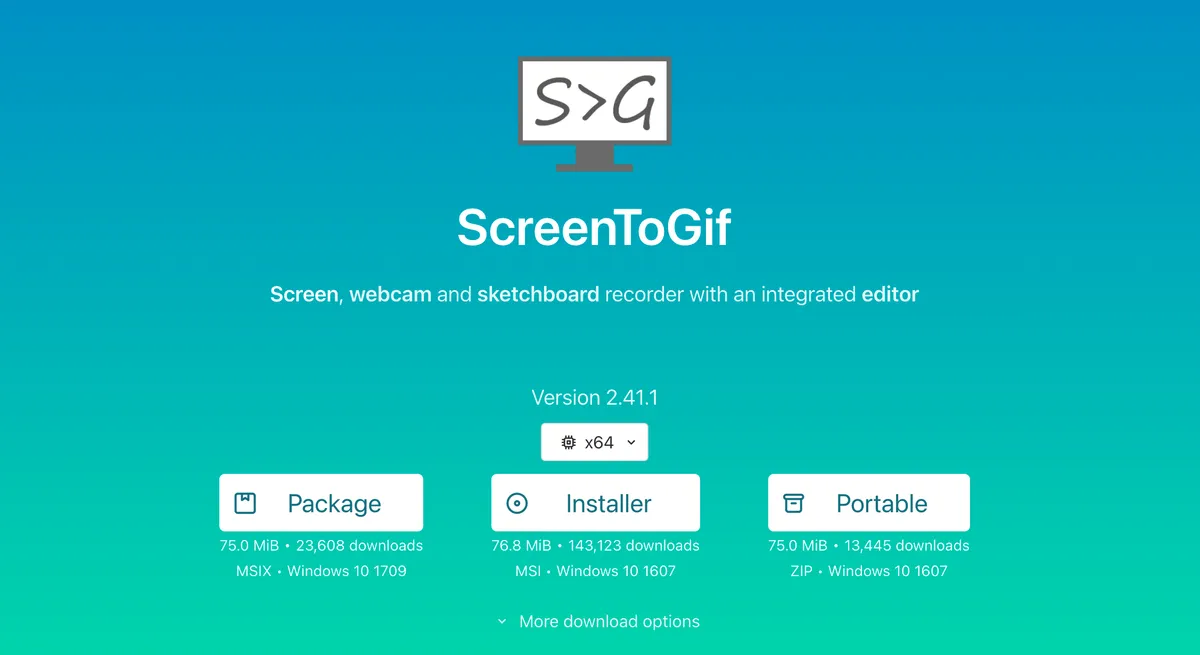Click the Installer disc icon

[517, 503]
